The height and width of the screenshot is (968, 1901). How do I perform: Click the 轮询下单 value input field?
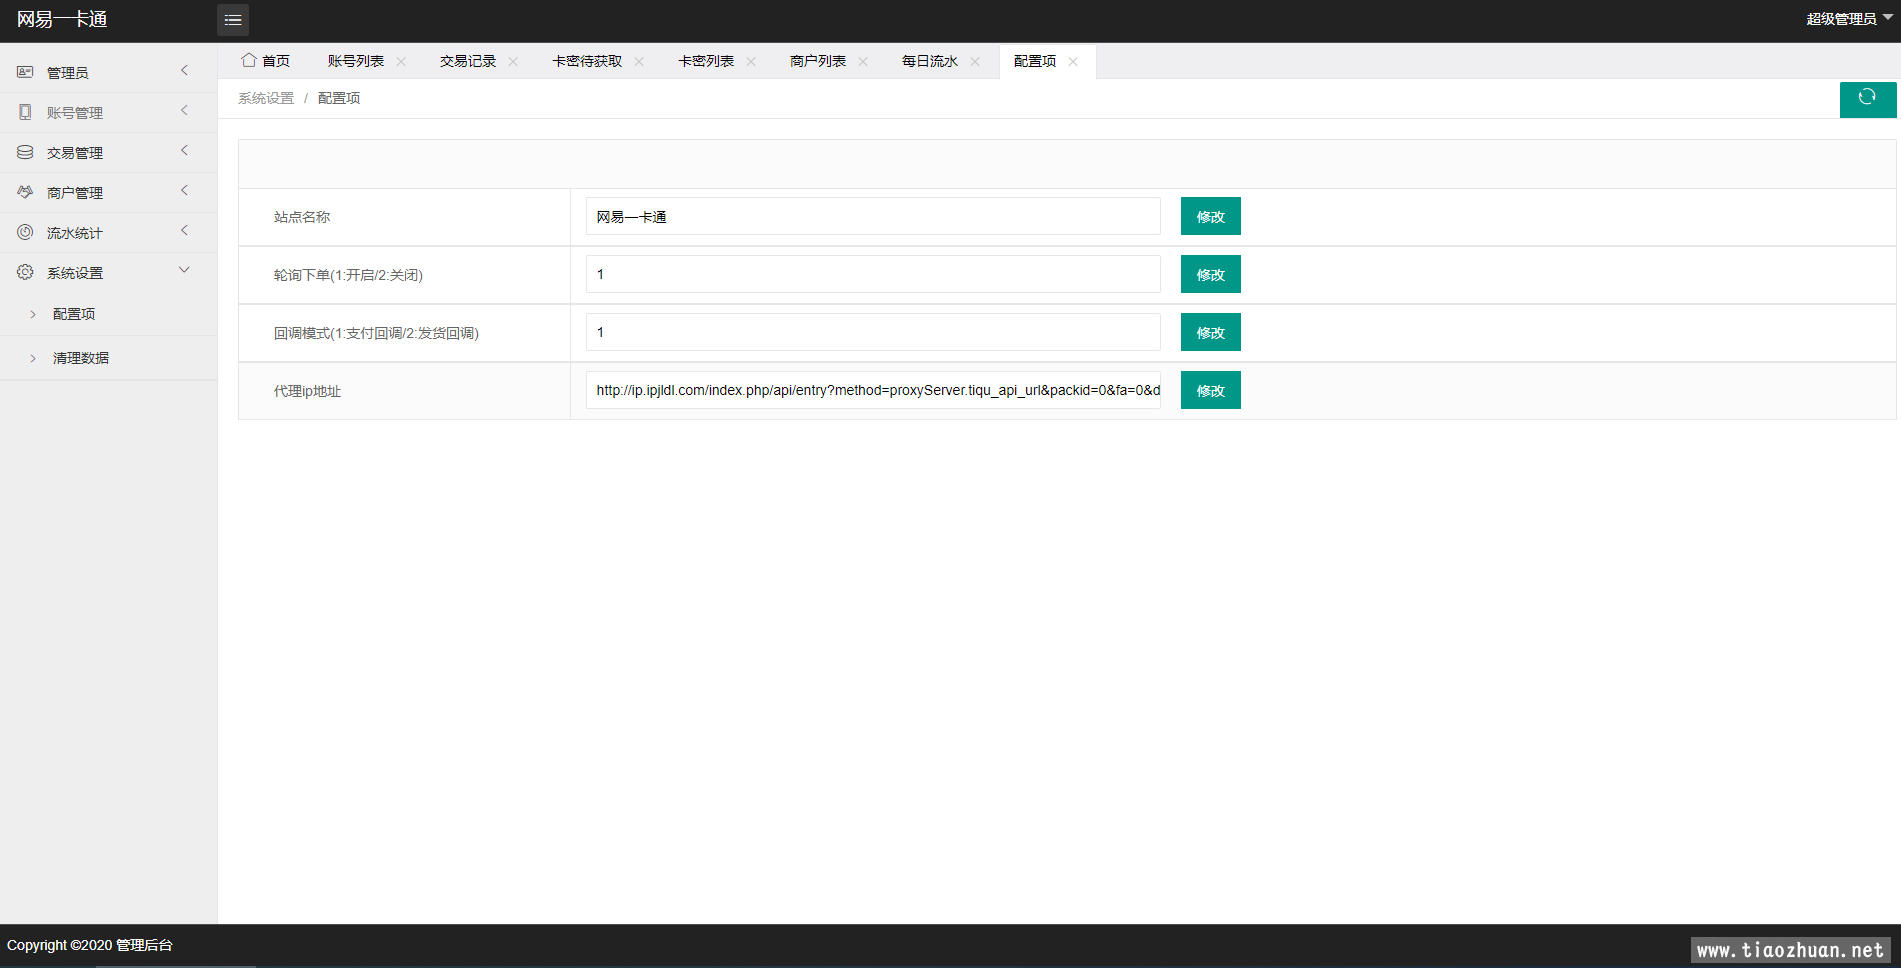pyautogui.click(x=873, y=274)
